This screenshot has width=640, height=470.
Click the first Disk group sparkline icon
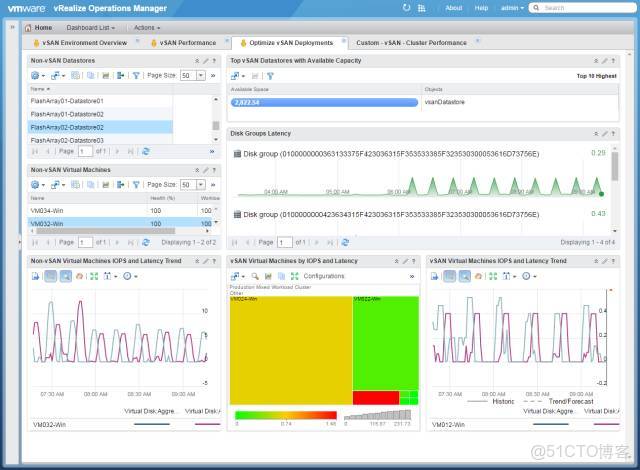[x=237, y=154]
